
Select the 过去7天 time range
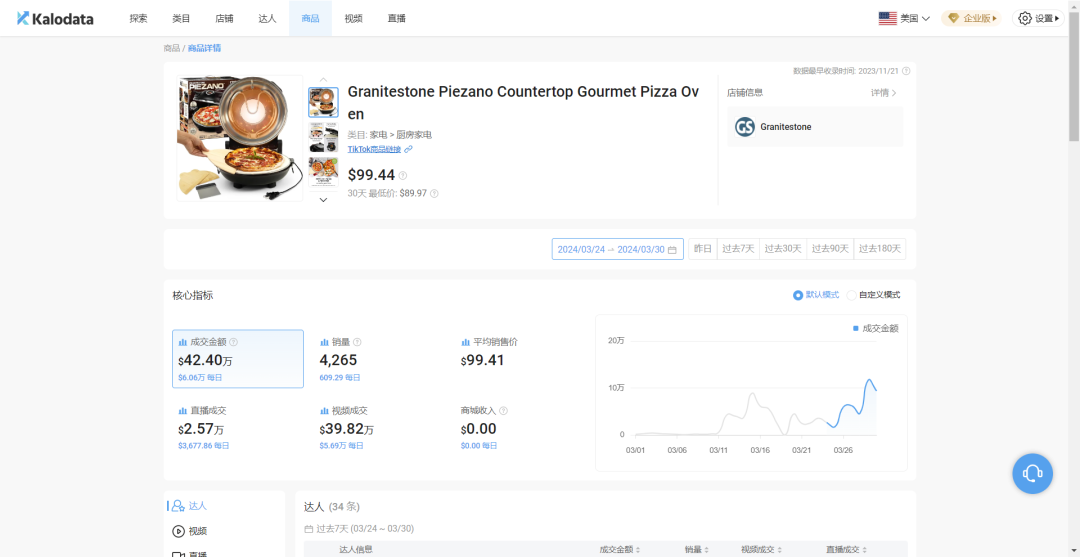(738, 249)
